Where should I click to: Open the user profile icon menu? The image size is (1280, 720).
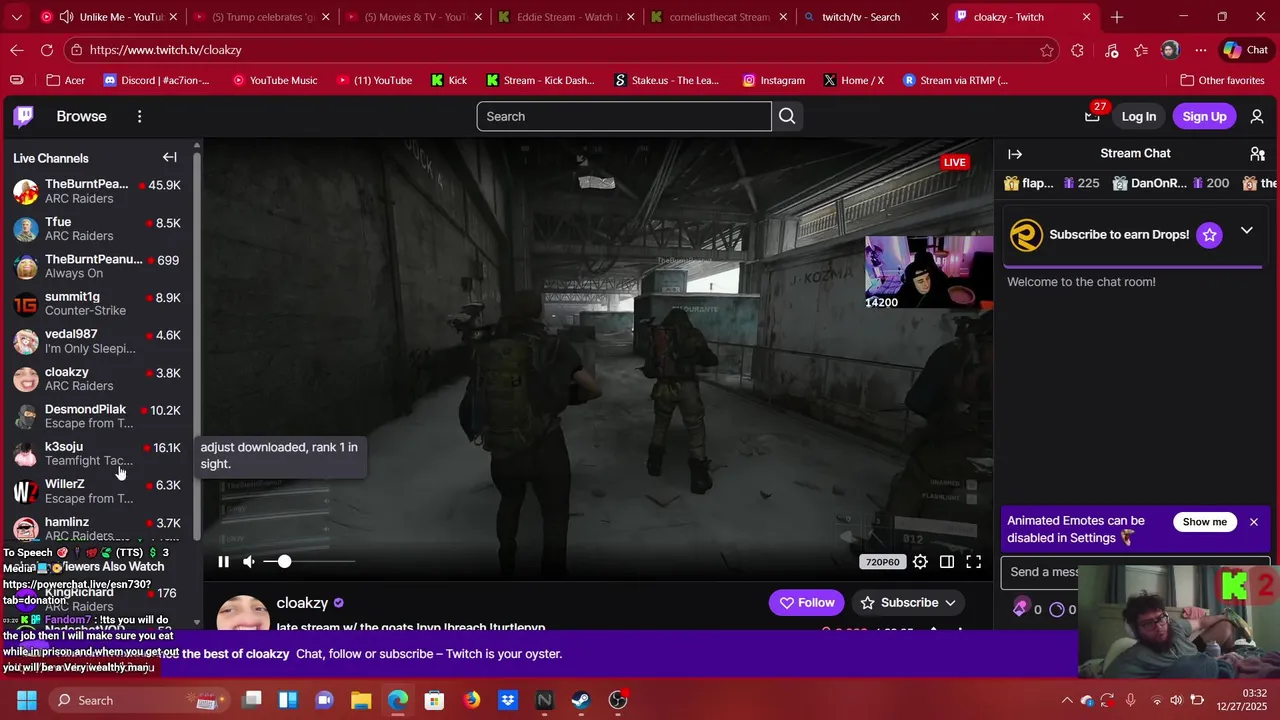(x=1257, y=116)
